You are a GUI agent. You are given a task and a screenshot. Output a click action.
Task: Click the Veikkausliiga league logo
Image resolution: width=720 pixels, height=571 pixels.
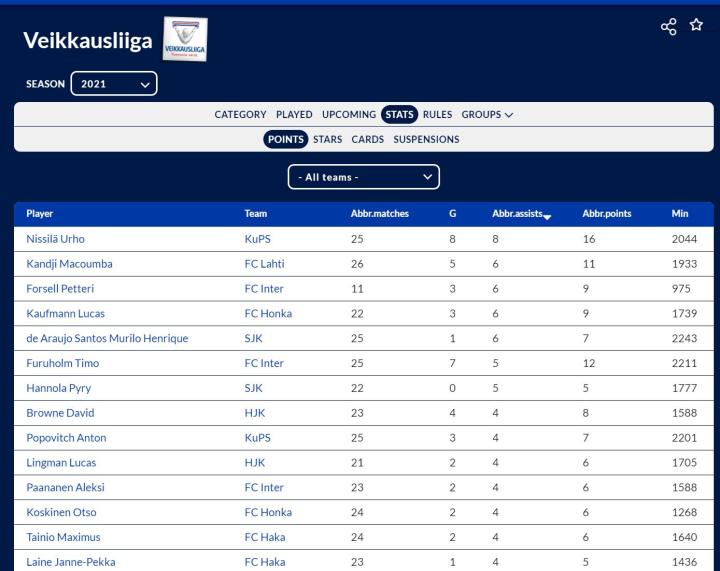[184, 39]
